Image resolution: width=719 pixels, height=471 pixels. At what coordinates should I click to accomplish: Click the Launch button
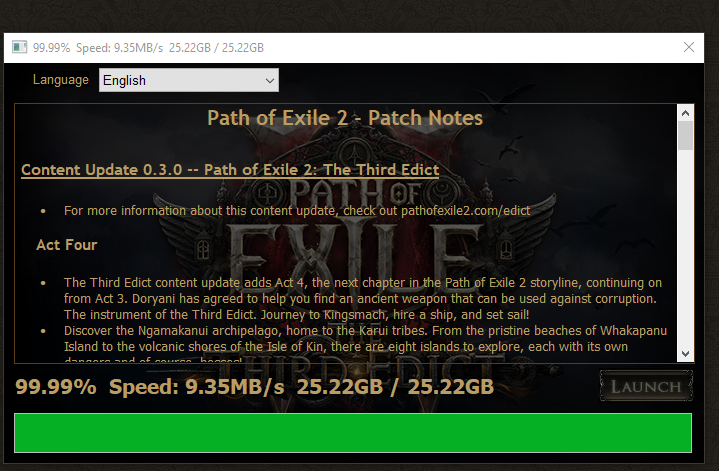point(646,386)
